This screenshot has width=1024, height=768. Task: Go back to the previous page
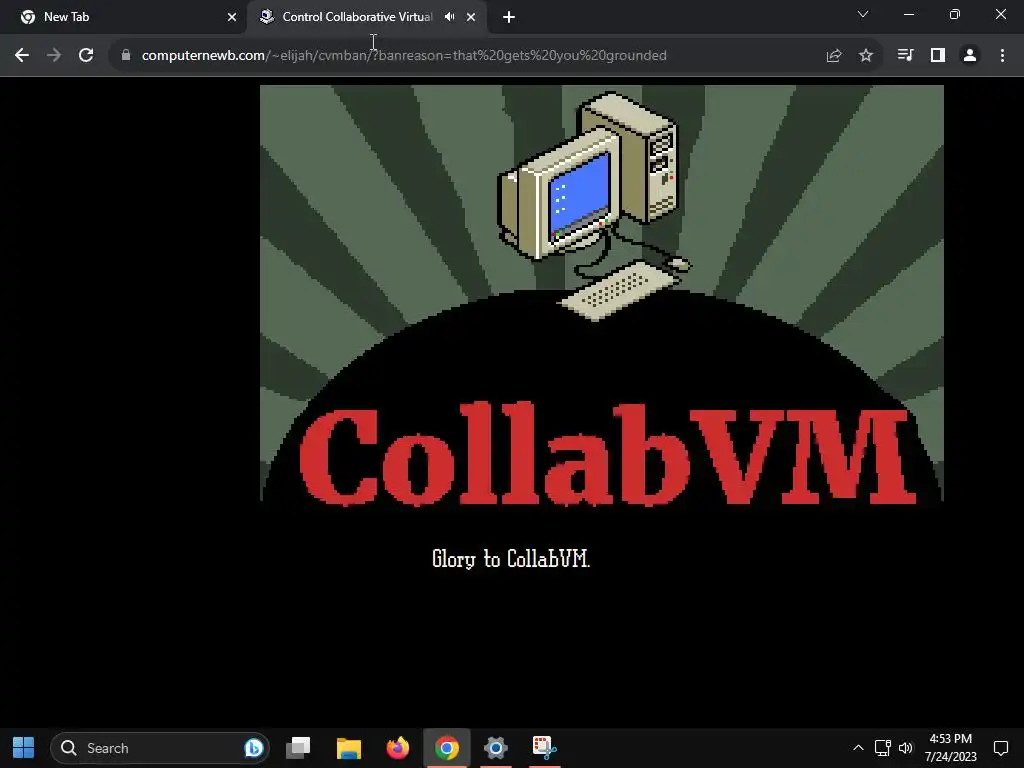(x=22, y=56)
